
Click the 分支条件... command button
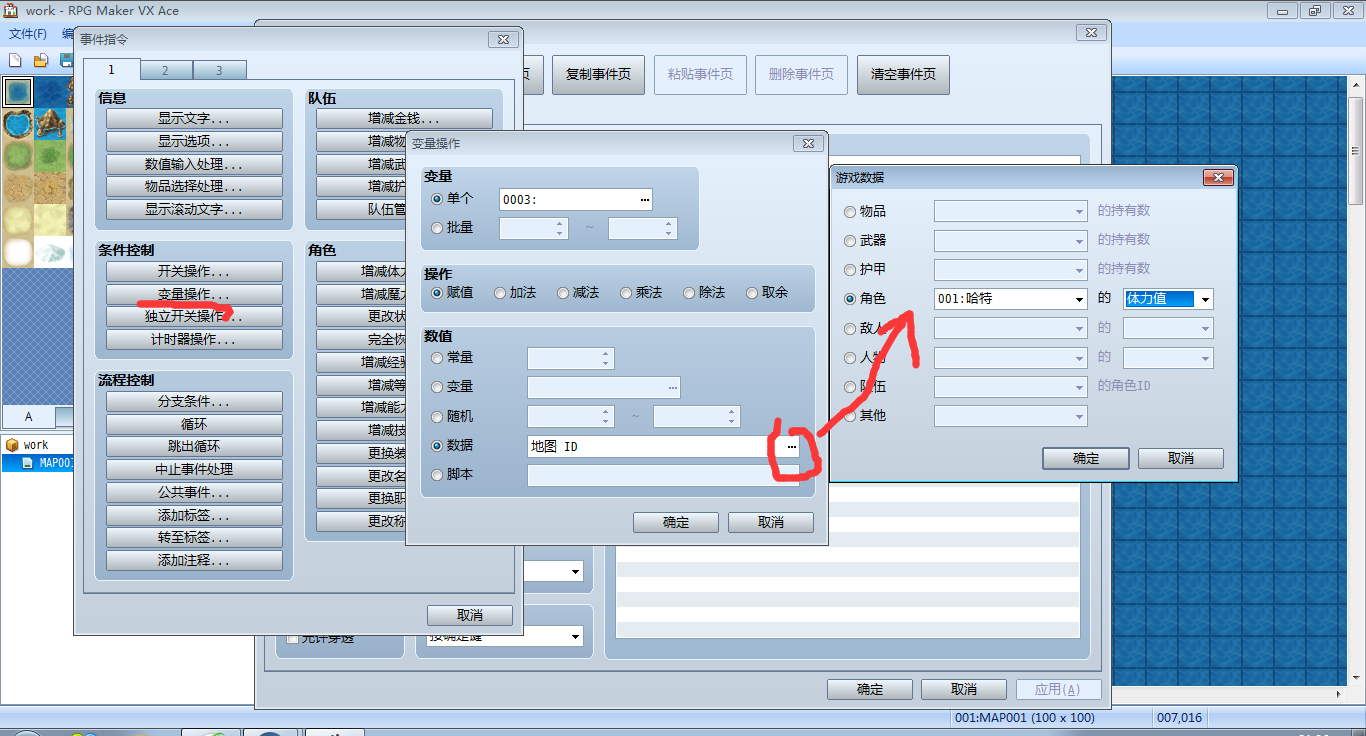coord(194,402)
